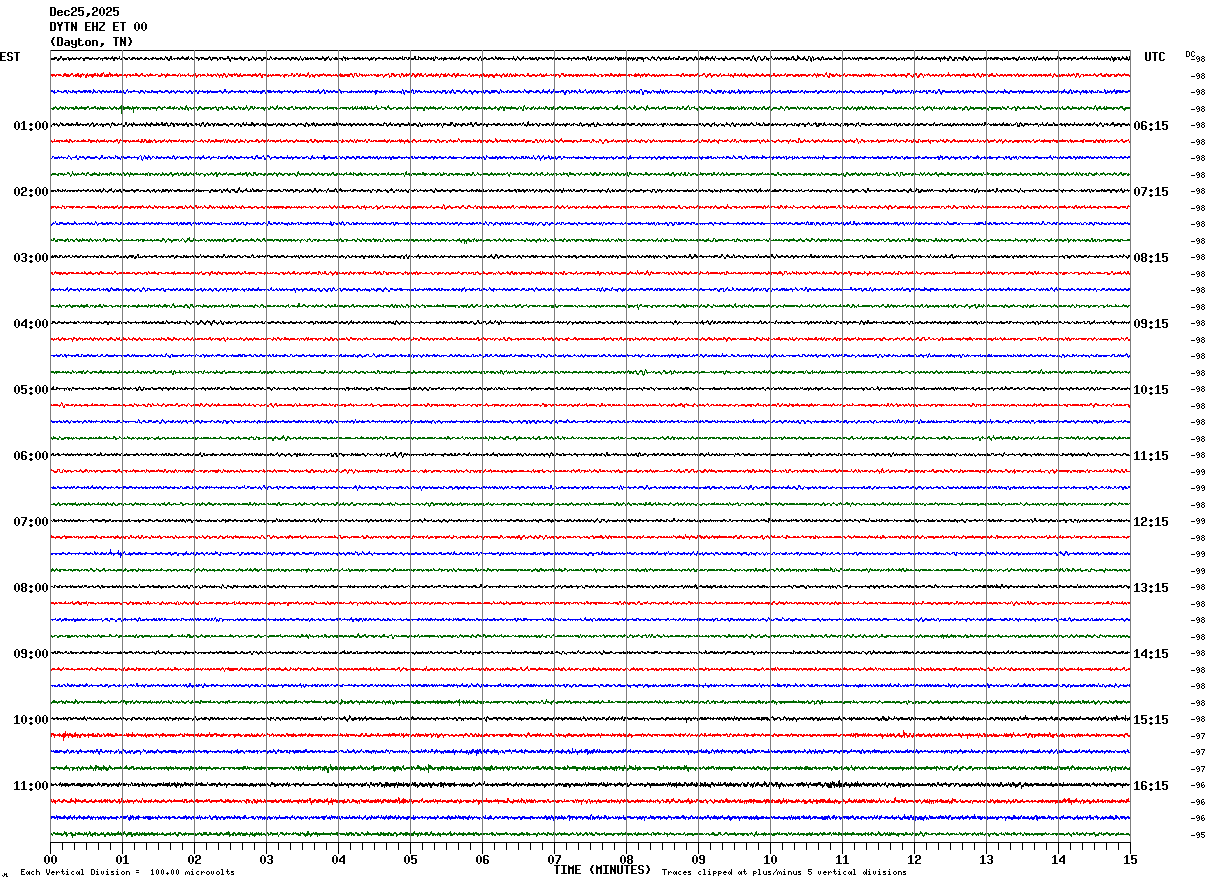Click the 16:15 UTC time label
Viewport: 1210px width, 886px height.
(1150, 786)
